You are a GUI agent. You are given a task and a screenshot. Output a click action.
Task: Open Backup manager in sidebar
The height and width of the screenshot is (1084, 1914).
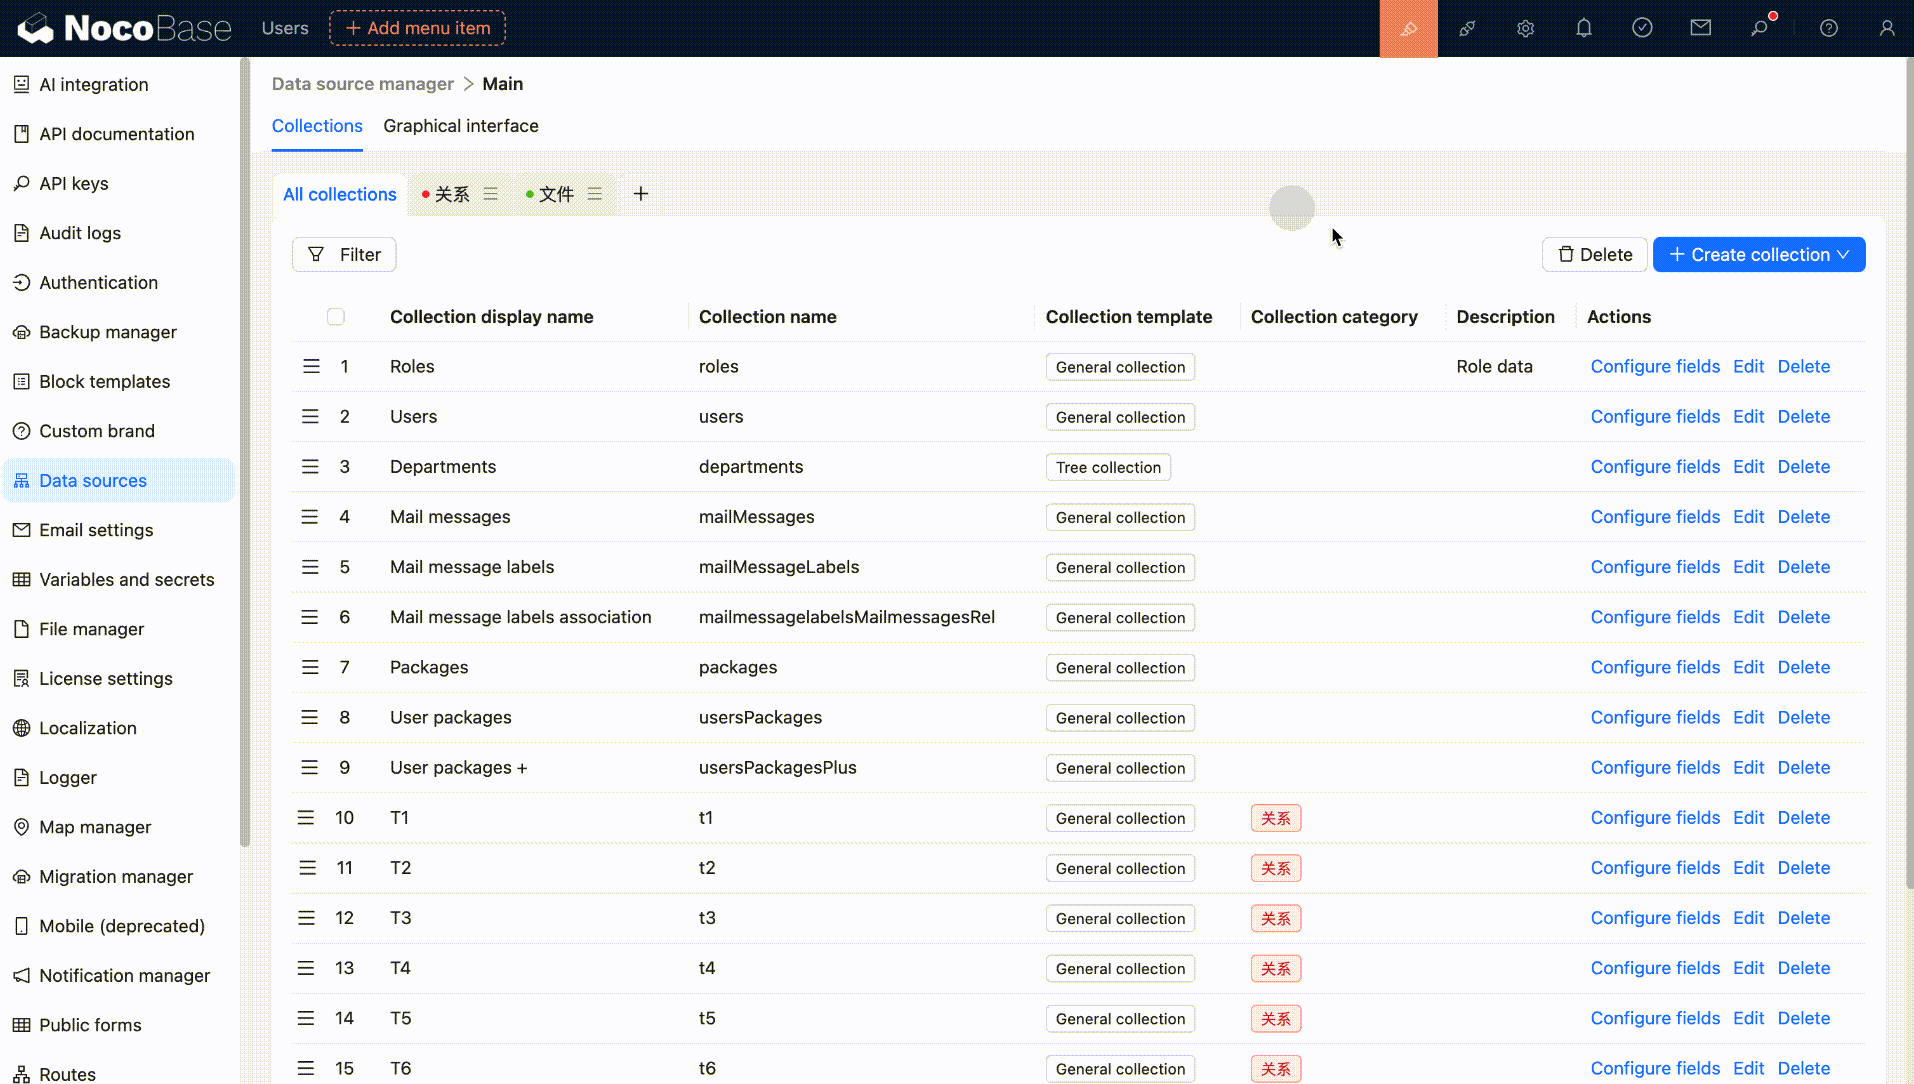107,332
